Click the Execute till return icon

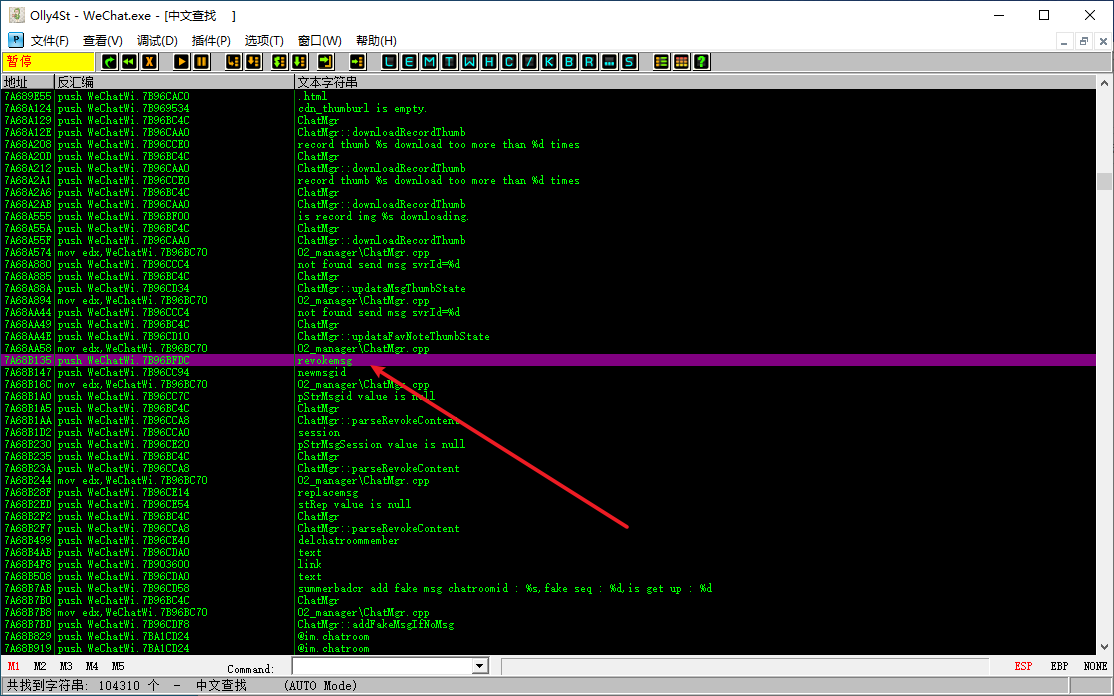tap(326, 62)
